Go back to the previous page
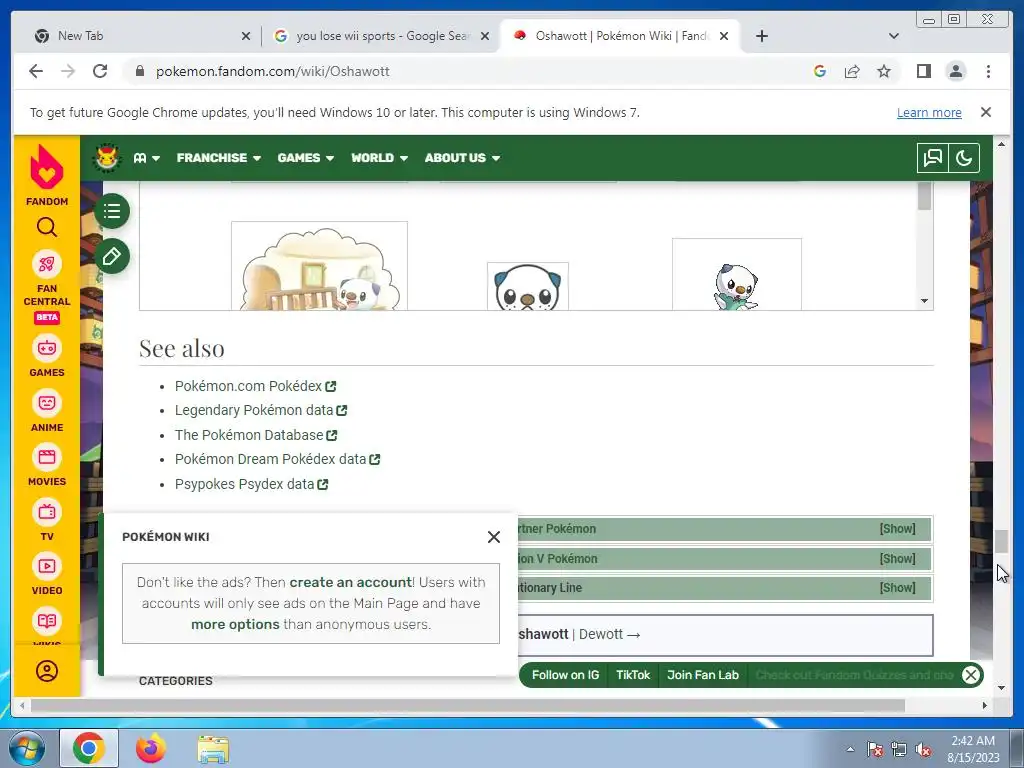Image resolution: width=1024 pixels, height=768 pixels. tap(36, 71)
